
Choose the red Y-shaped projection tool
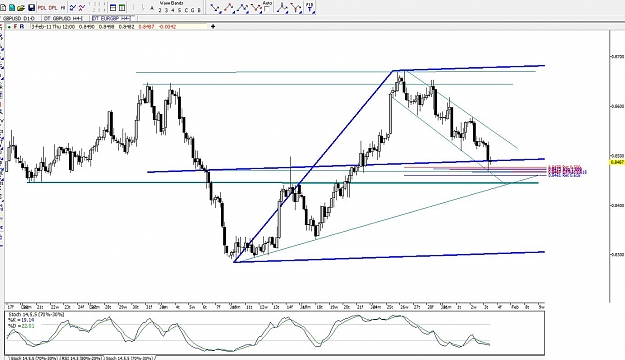(296, 8)
